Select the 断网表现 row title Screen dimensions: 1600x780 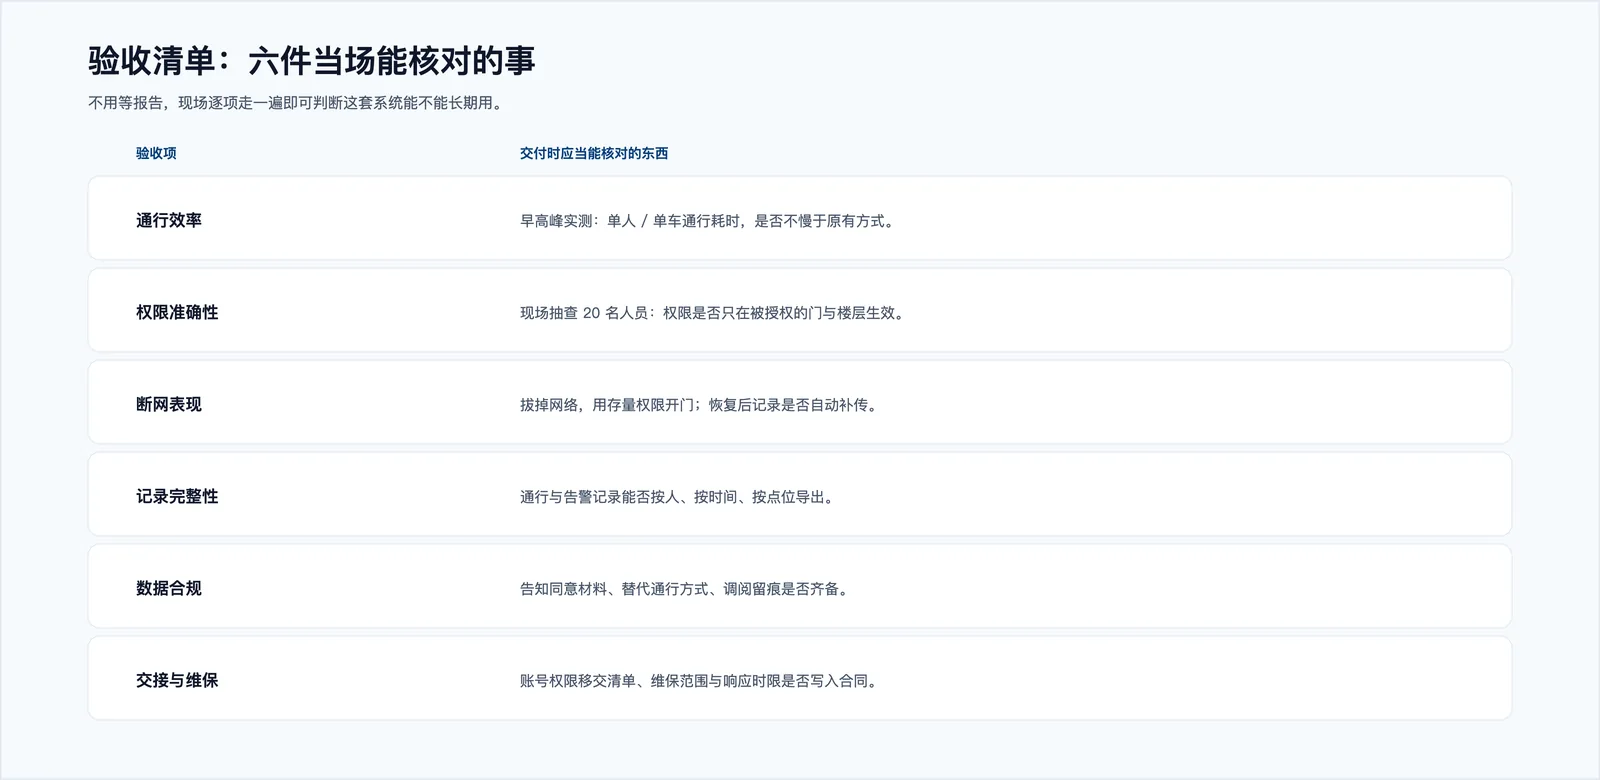click(x=169, y=404)
